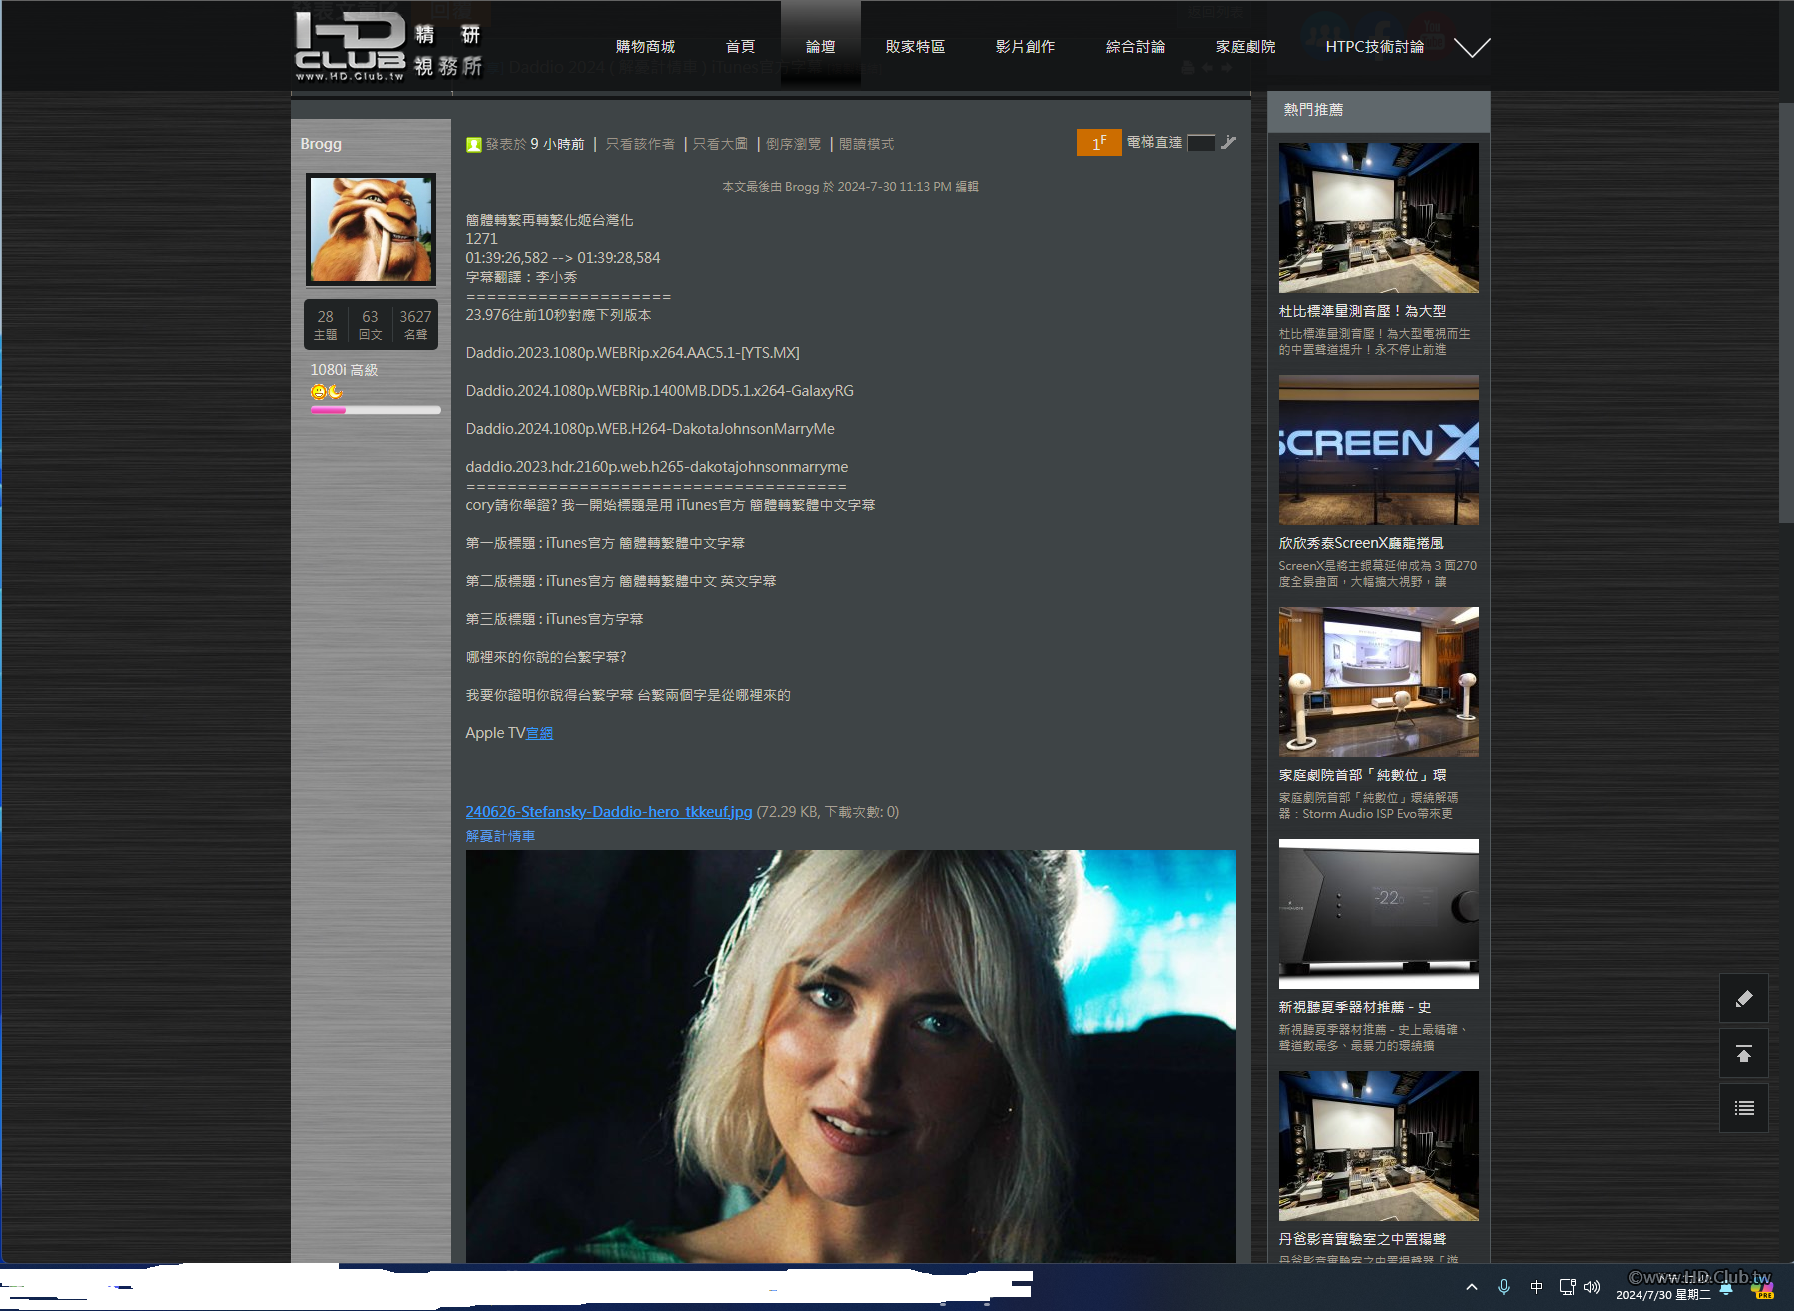Click the floating back-to-top arrow button

point(1744,1053)
